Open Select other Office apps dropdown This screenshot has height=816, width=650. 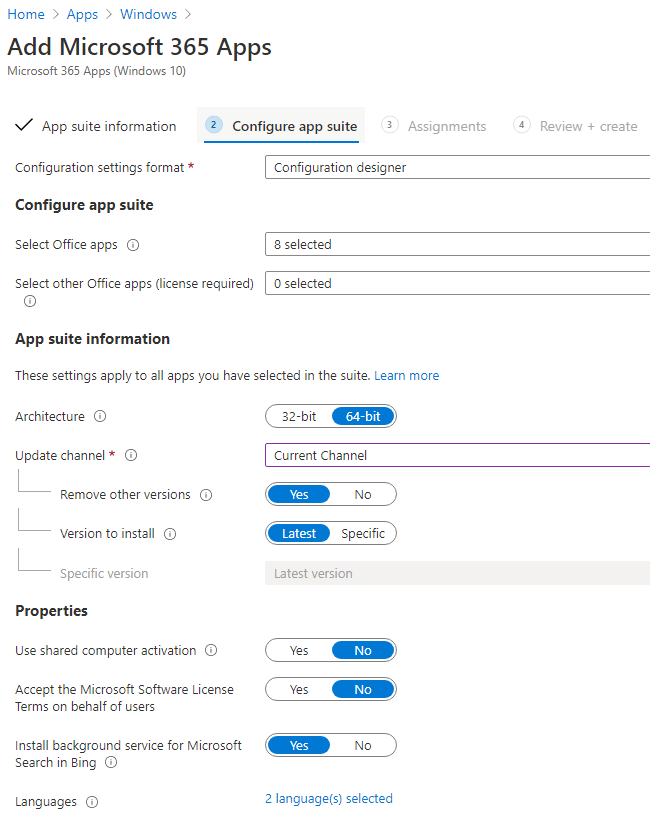click(x=457, y=283)
